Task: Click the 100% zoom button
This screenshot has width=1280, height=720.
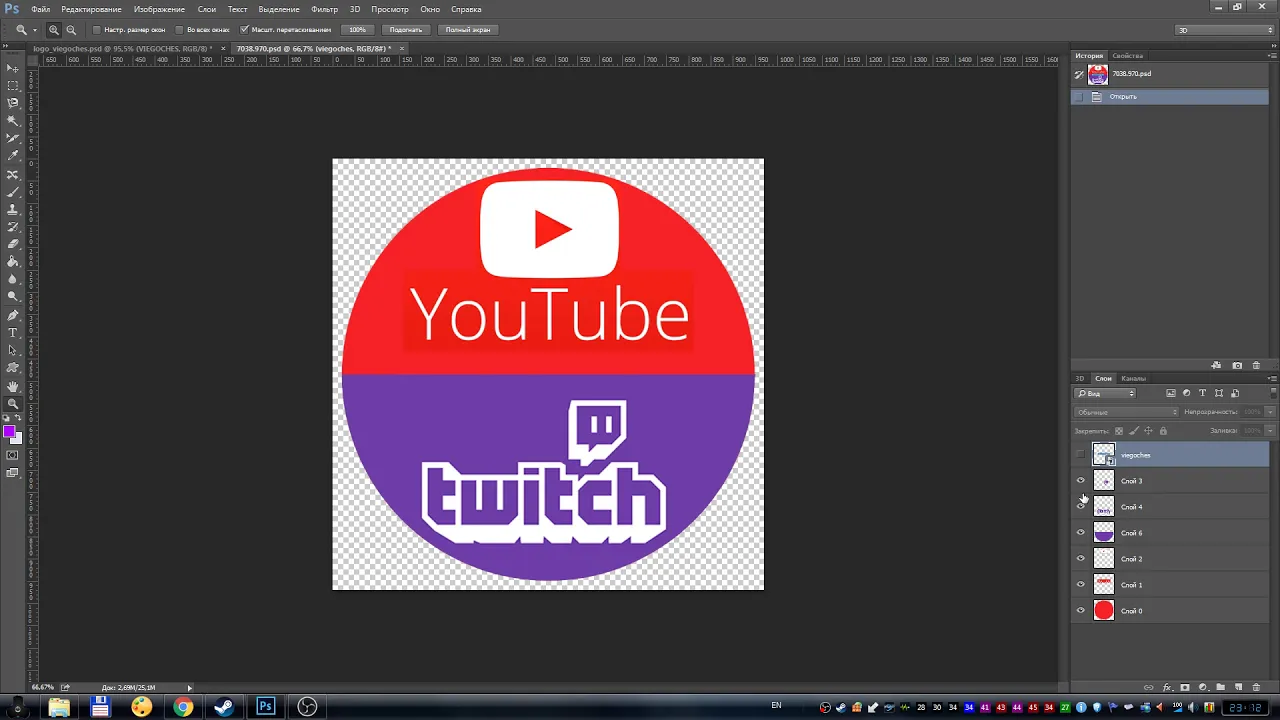Action: [357, 30]
